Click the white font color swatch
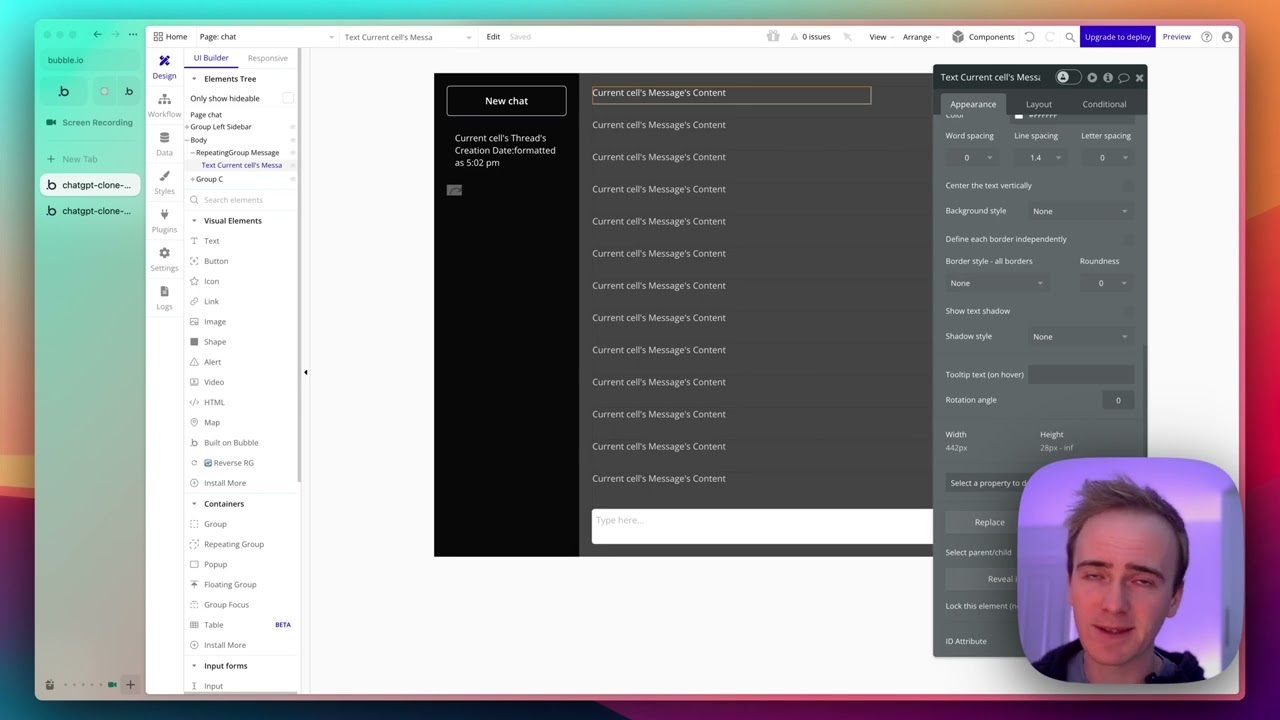1280x720 pixels. point(1018,117)
